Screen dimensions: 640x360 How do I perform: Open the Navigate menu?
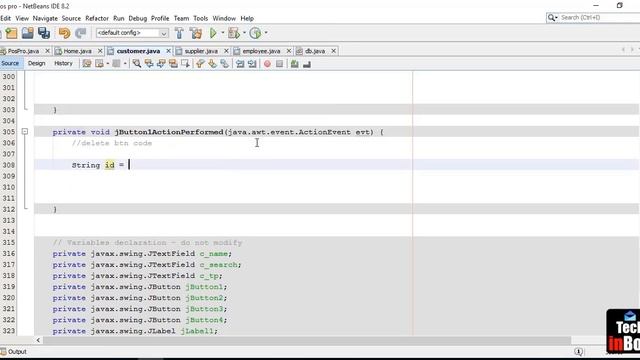pos(45,18)
